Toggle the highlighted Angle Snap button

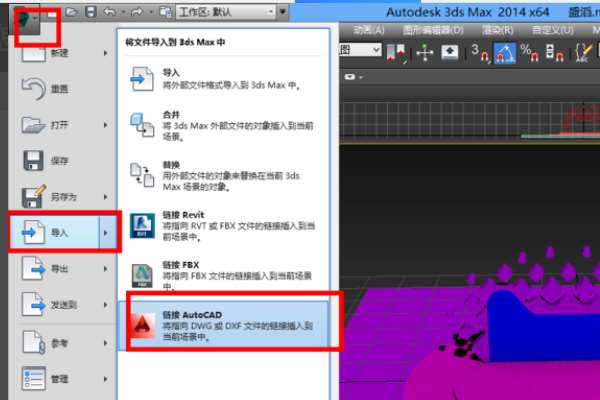505,52
